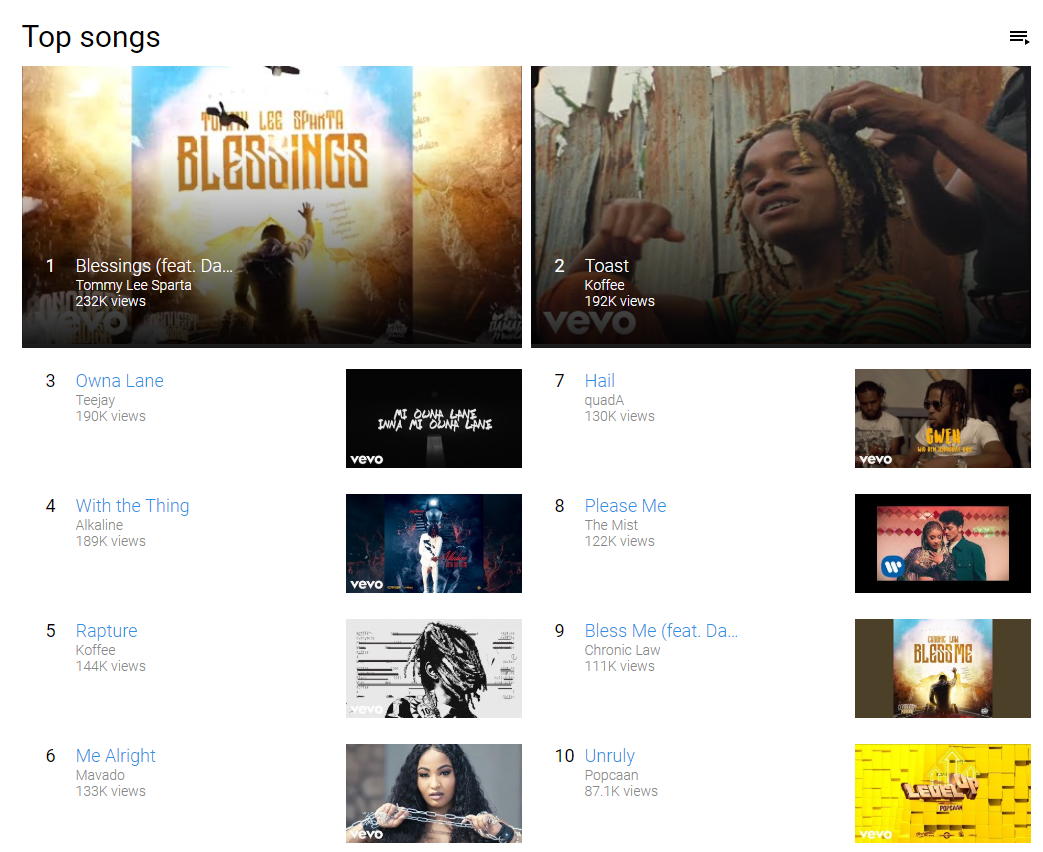
Task: Click the Please Me song title
Action: (625, 505)
